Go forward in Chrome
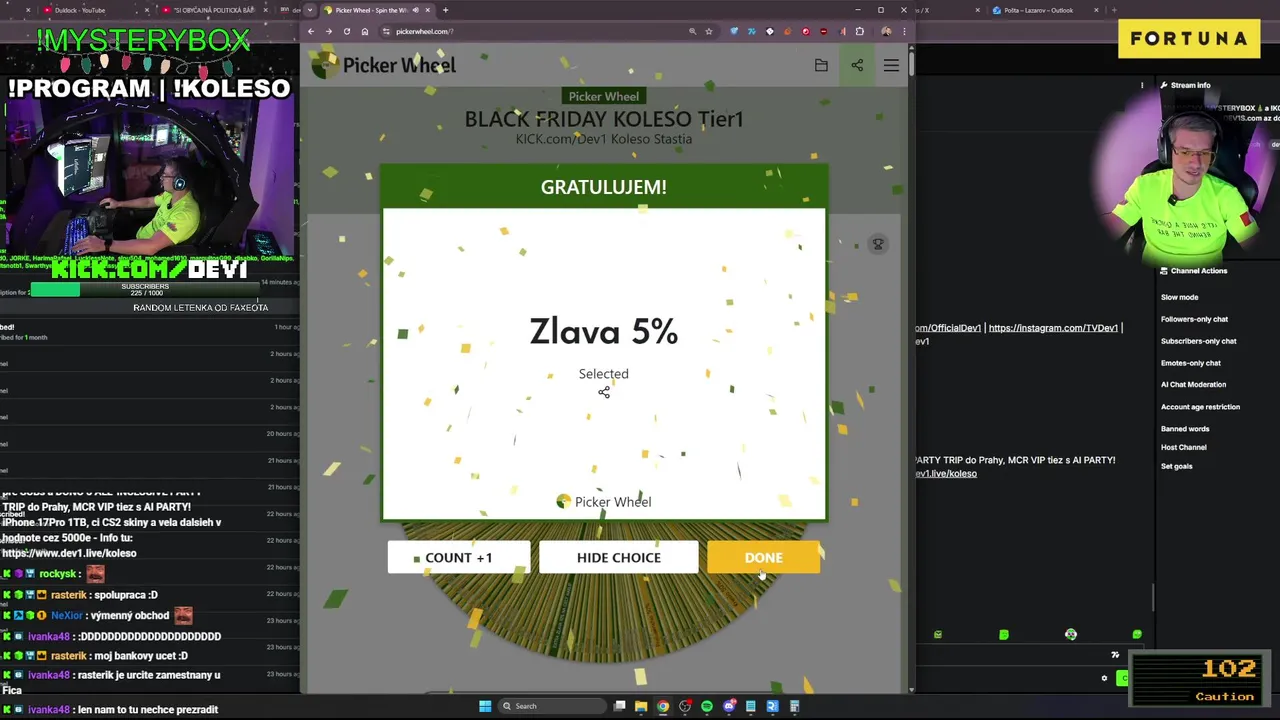The image size is (1280, 720). pos(328,31)
